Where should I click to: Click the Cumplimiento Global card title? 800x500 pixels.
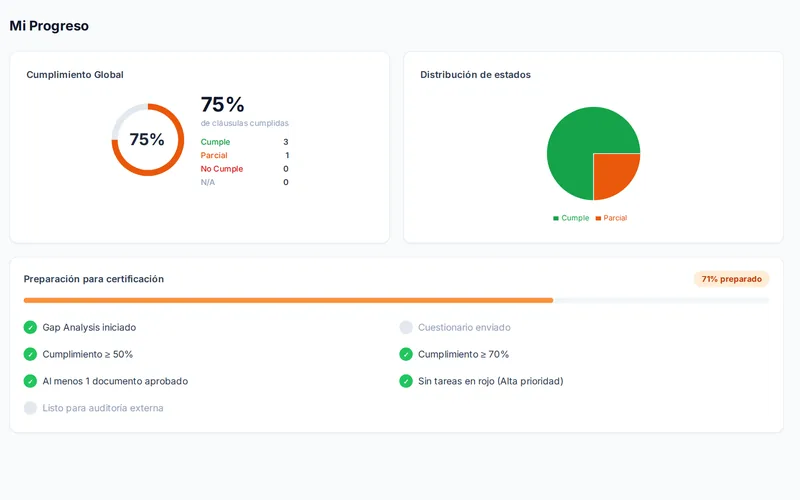pyautogui.click(x=75, y=74)
